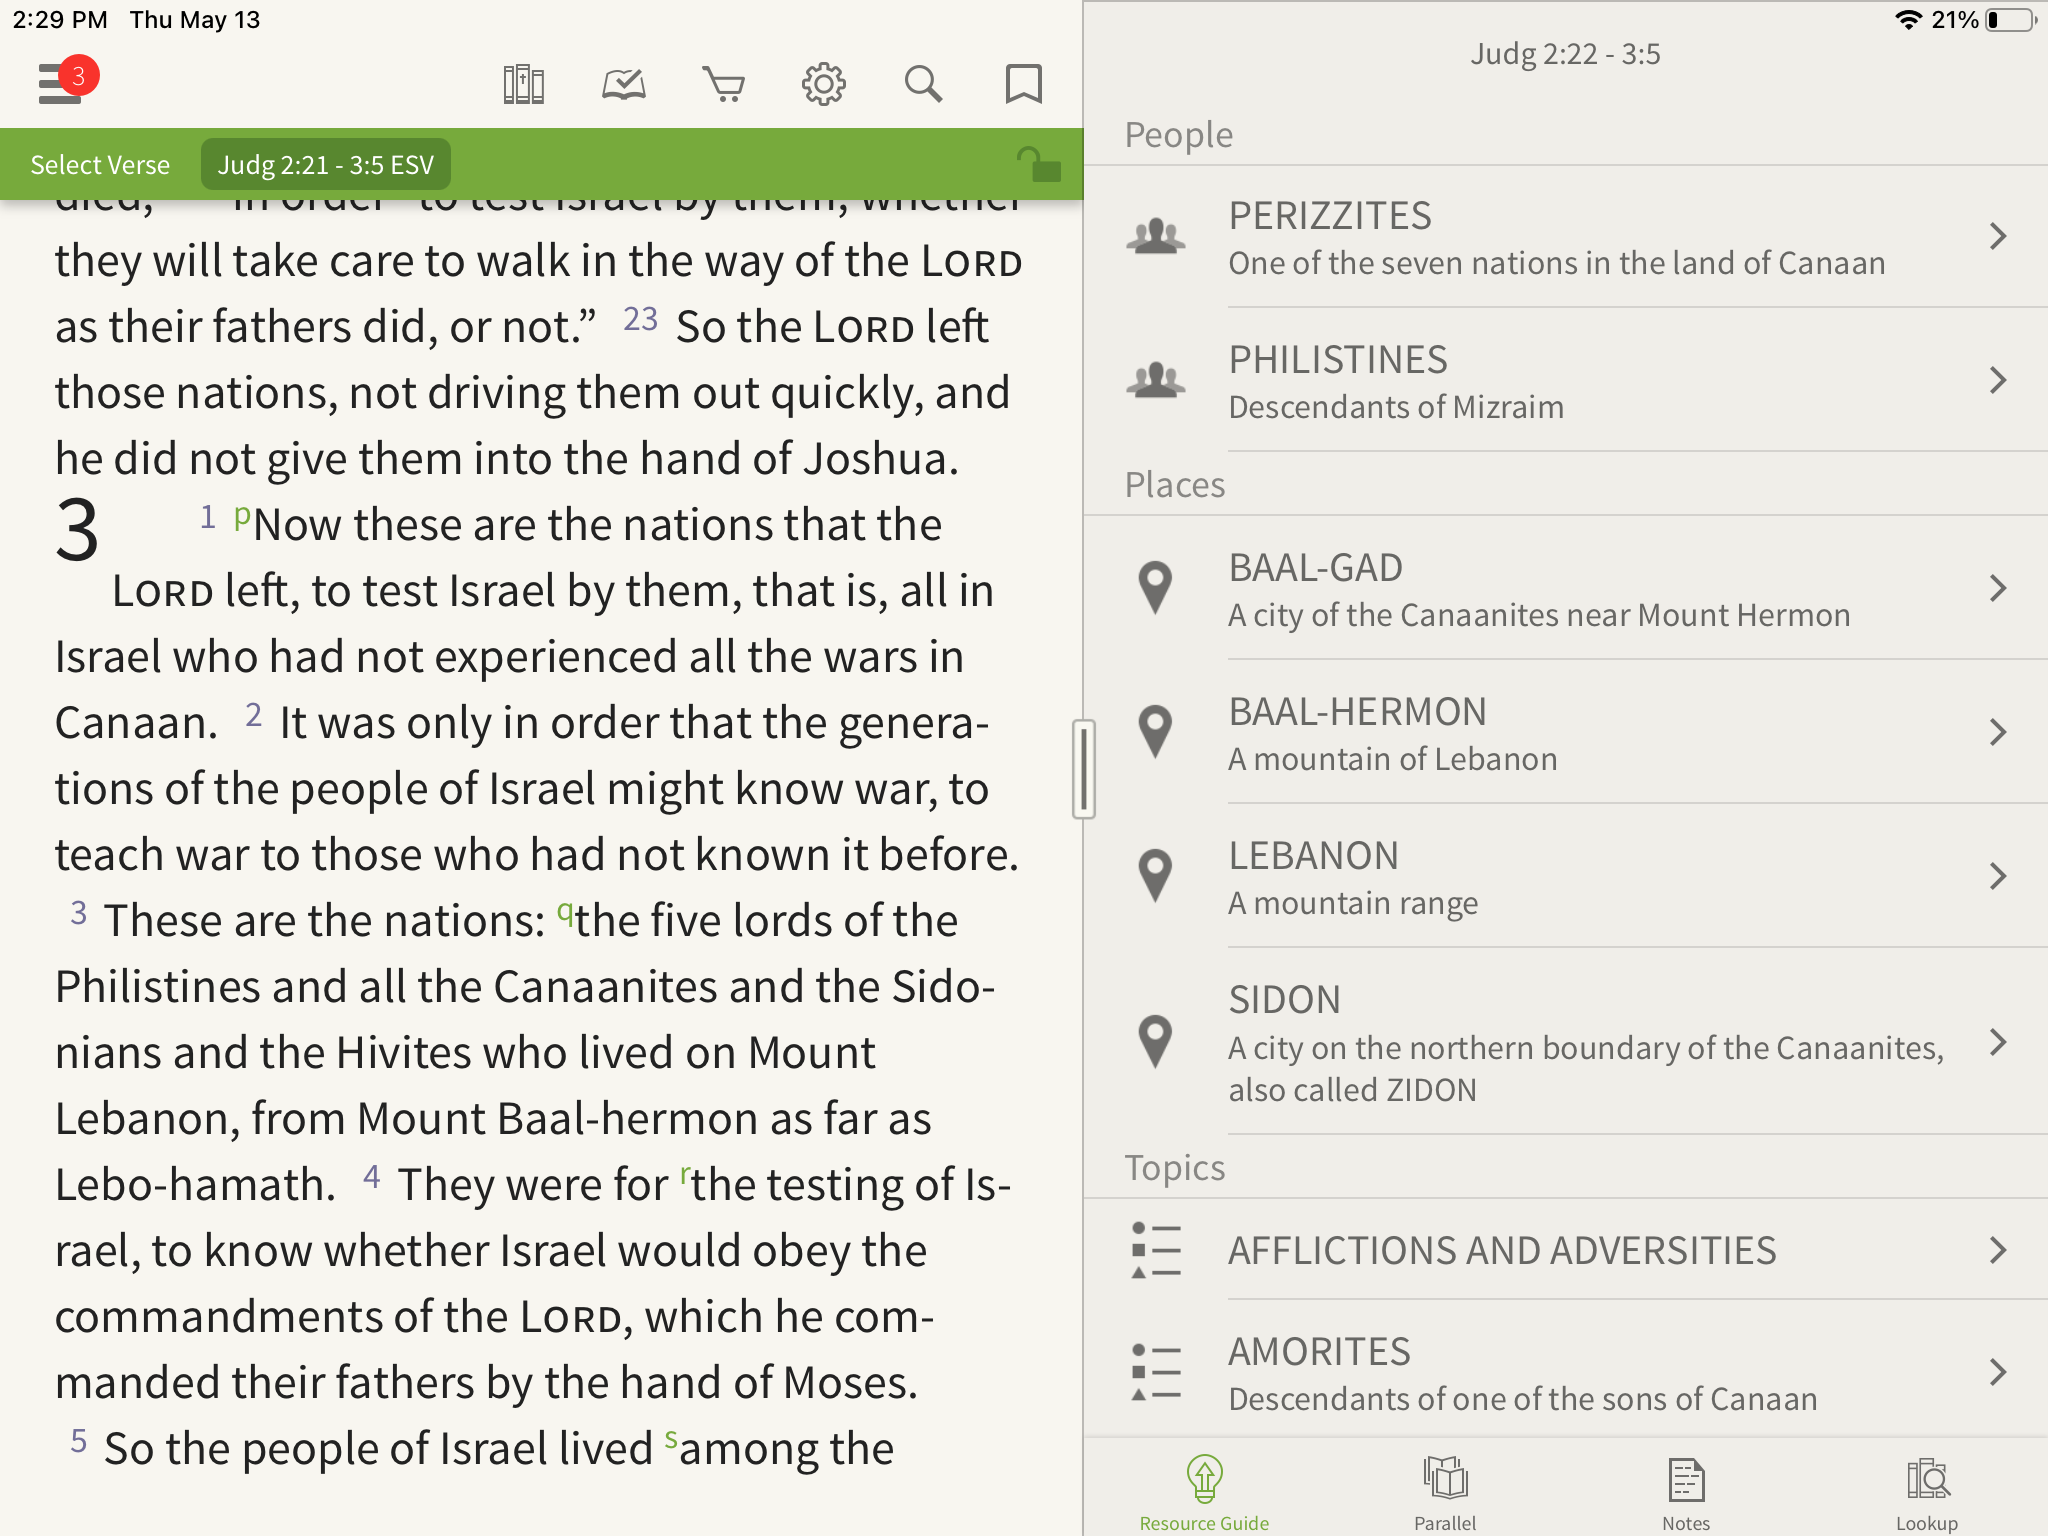Tap the map pin icon beside BAAL-GAD
Screen dimensions: 2048x1536
pyautogui.click(x=1156, y=587)
